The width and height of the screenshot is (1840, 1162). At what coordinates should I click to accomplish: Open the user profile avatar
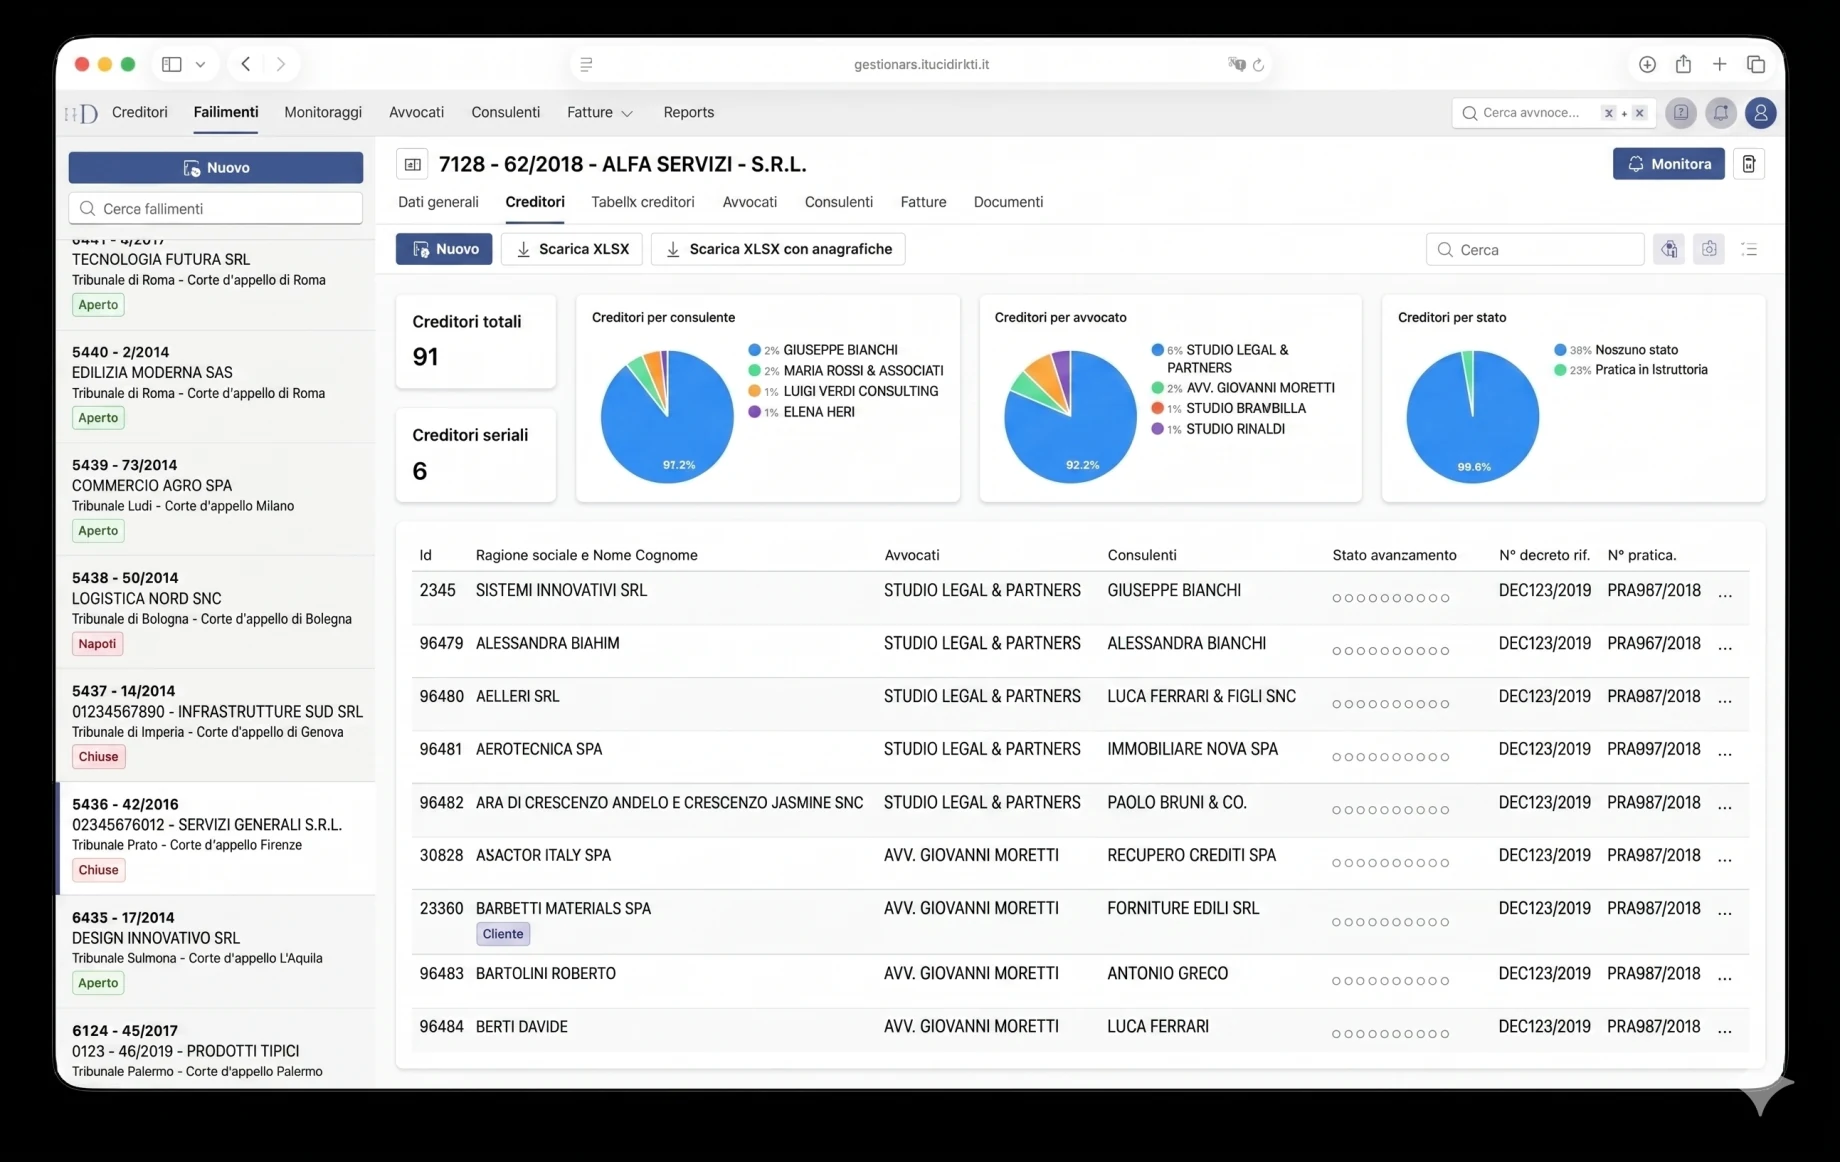coord(1760,113)
